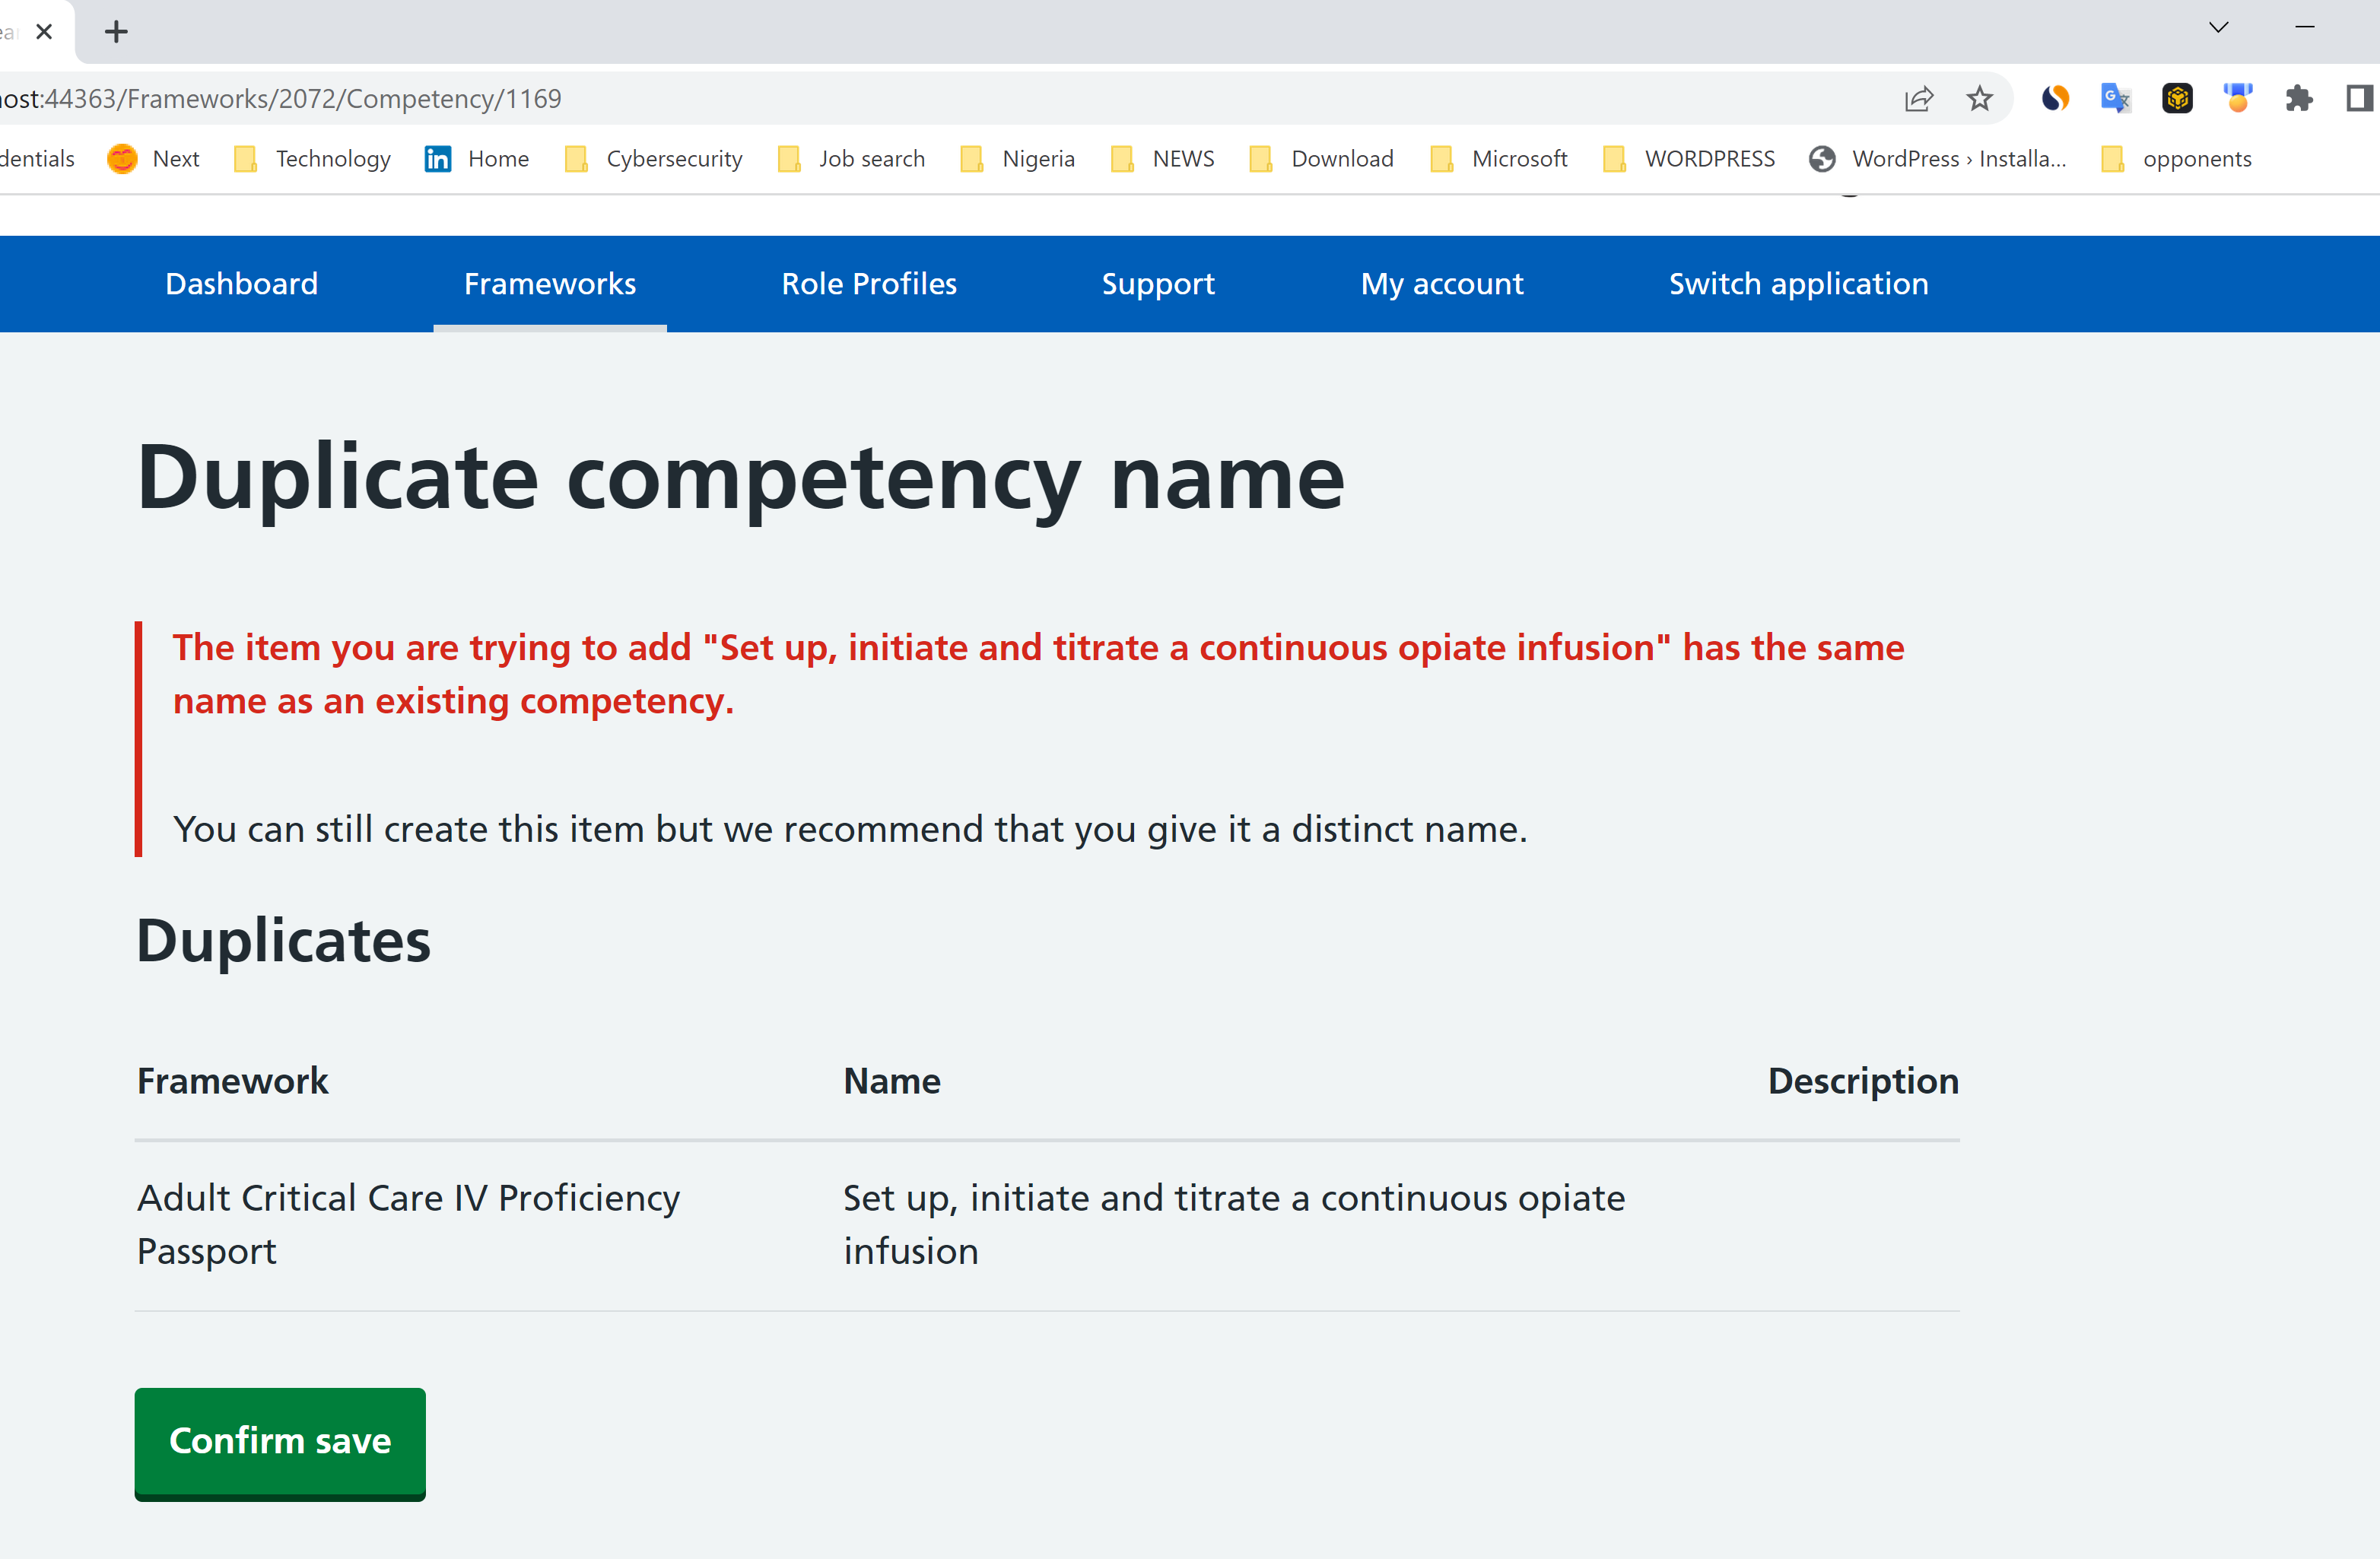Expand the tab search dropdown chevron
The height and width of the screenshot is (1559, 2380).
click(2218, 28)
